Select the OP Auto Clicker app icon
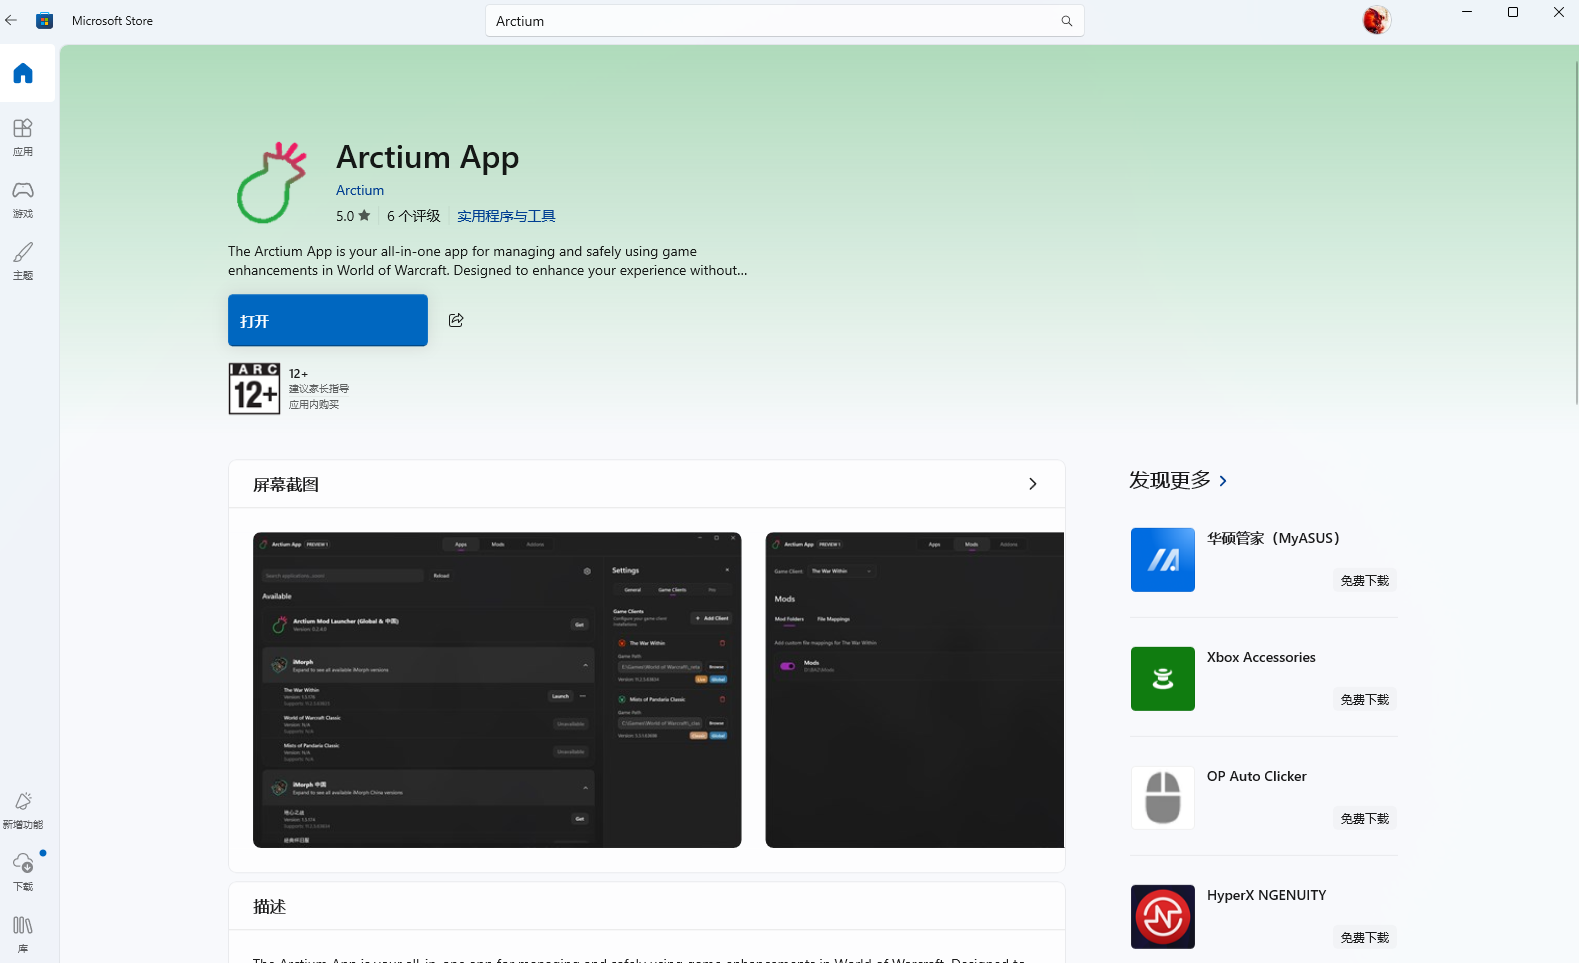Viewport: 1579px width, 963px height. click(1162, 798)
